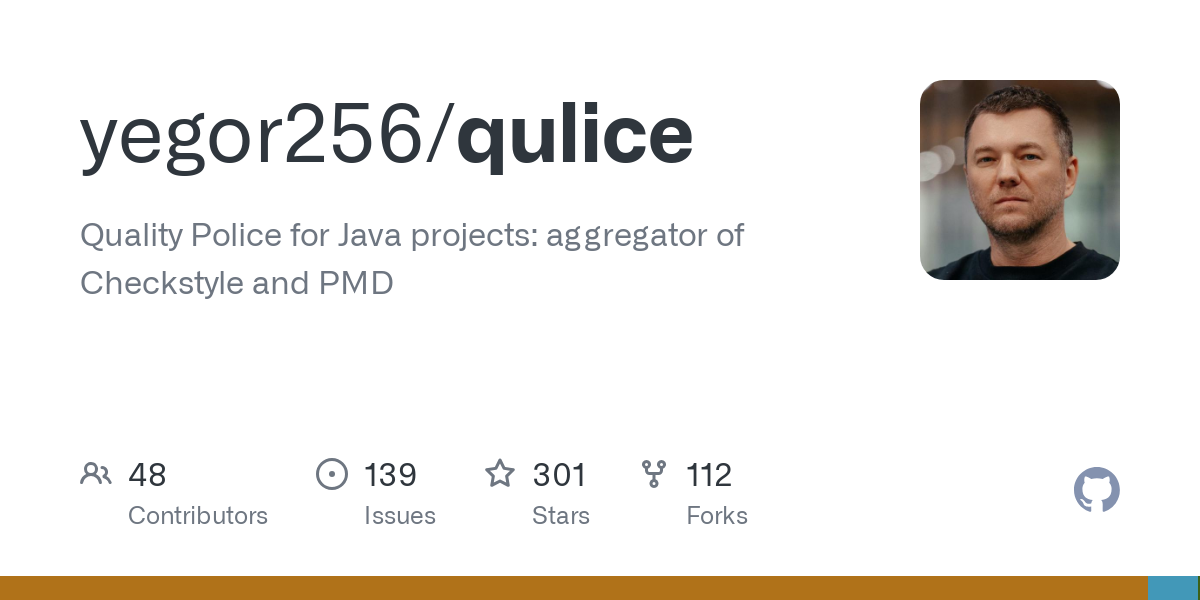Screen dimensions: 1200x600
Task: Click the yegor256 owner name in title
Action: pos(252,135)
